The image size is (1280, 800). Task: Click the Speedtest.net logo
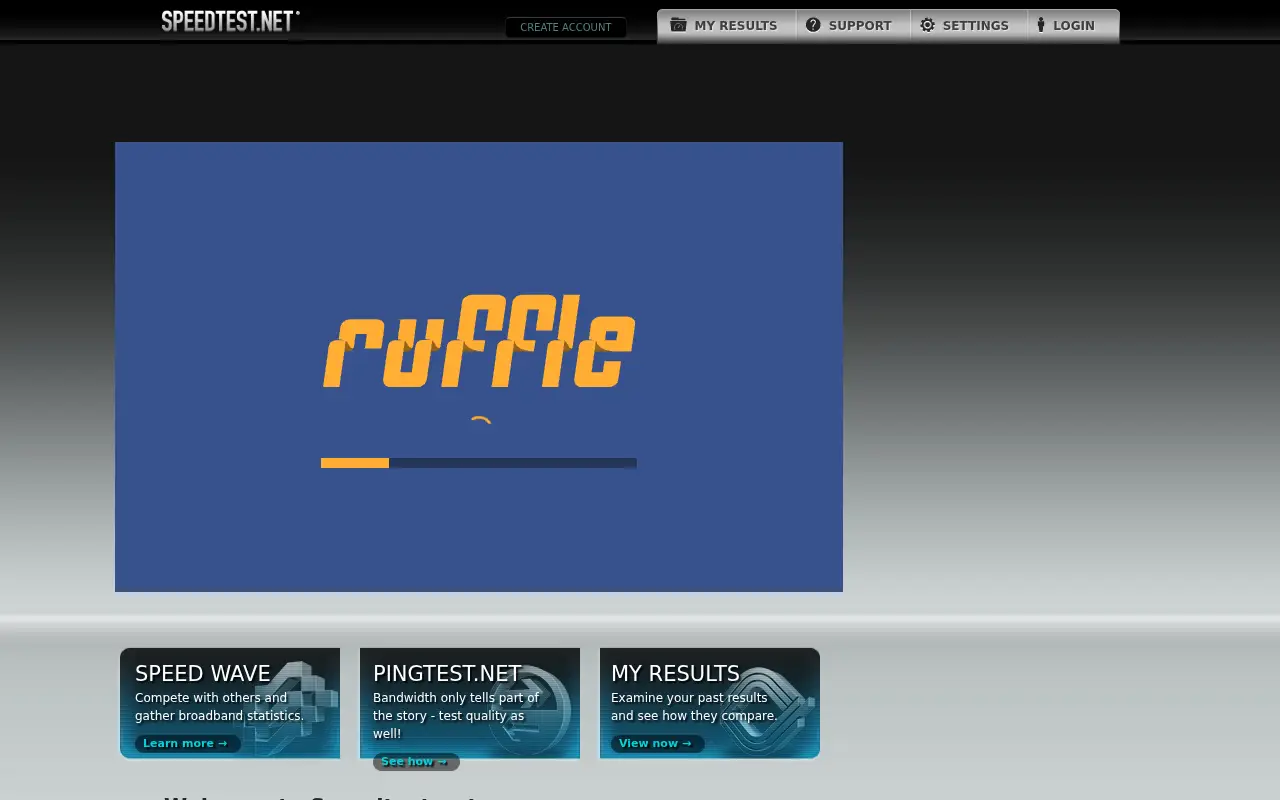coord(231,21)
